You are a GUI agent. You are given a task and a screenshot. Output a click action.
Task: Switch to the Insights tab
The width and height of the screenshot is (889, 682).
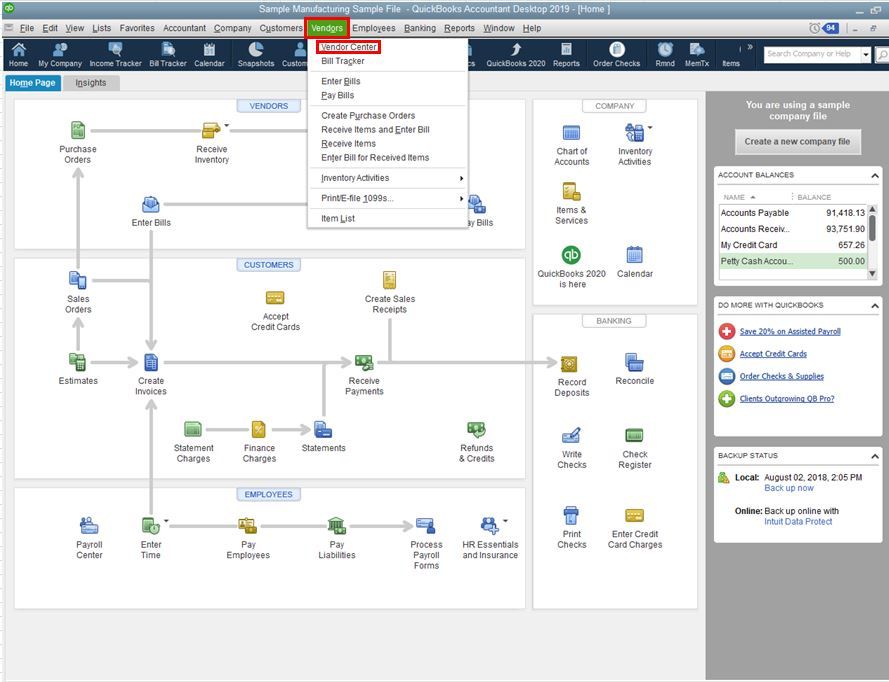[91, 83]
